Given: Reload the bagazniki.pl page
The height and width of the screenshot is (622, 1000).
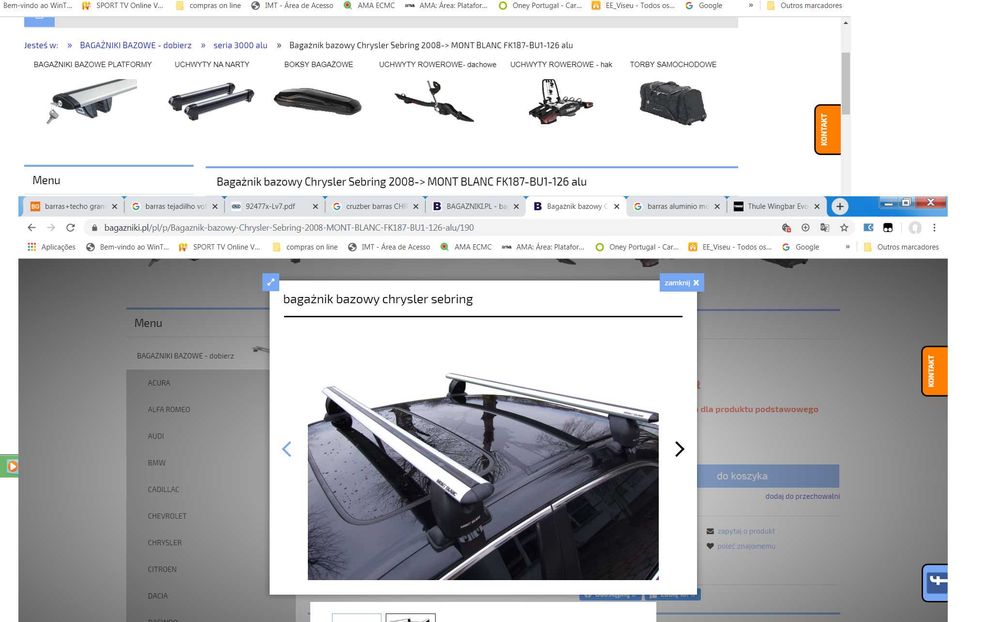Looking at the screenshot, I should (70, 228).
